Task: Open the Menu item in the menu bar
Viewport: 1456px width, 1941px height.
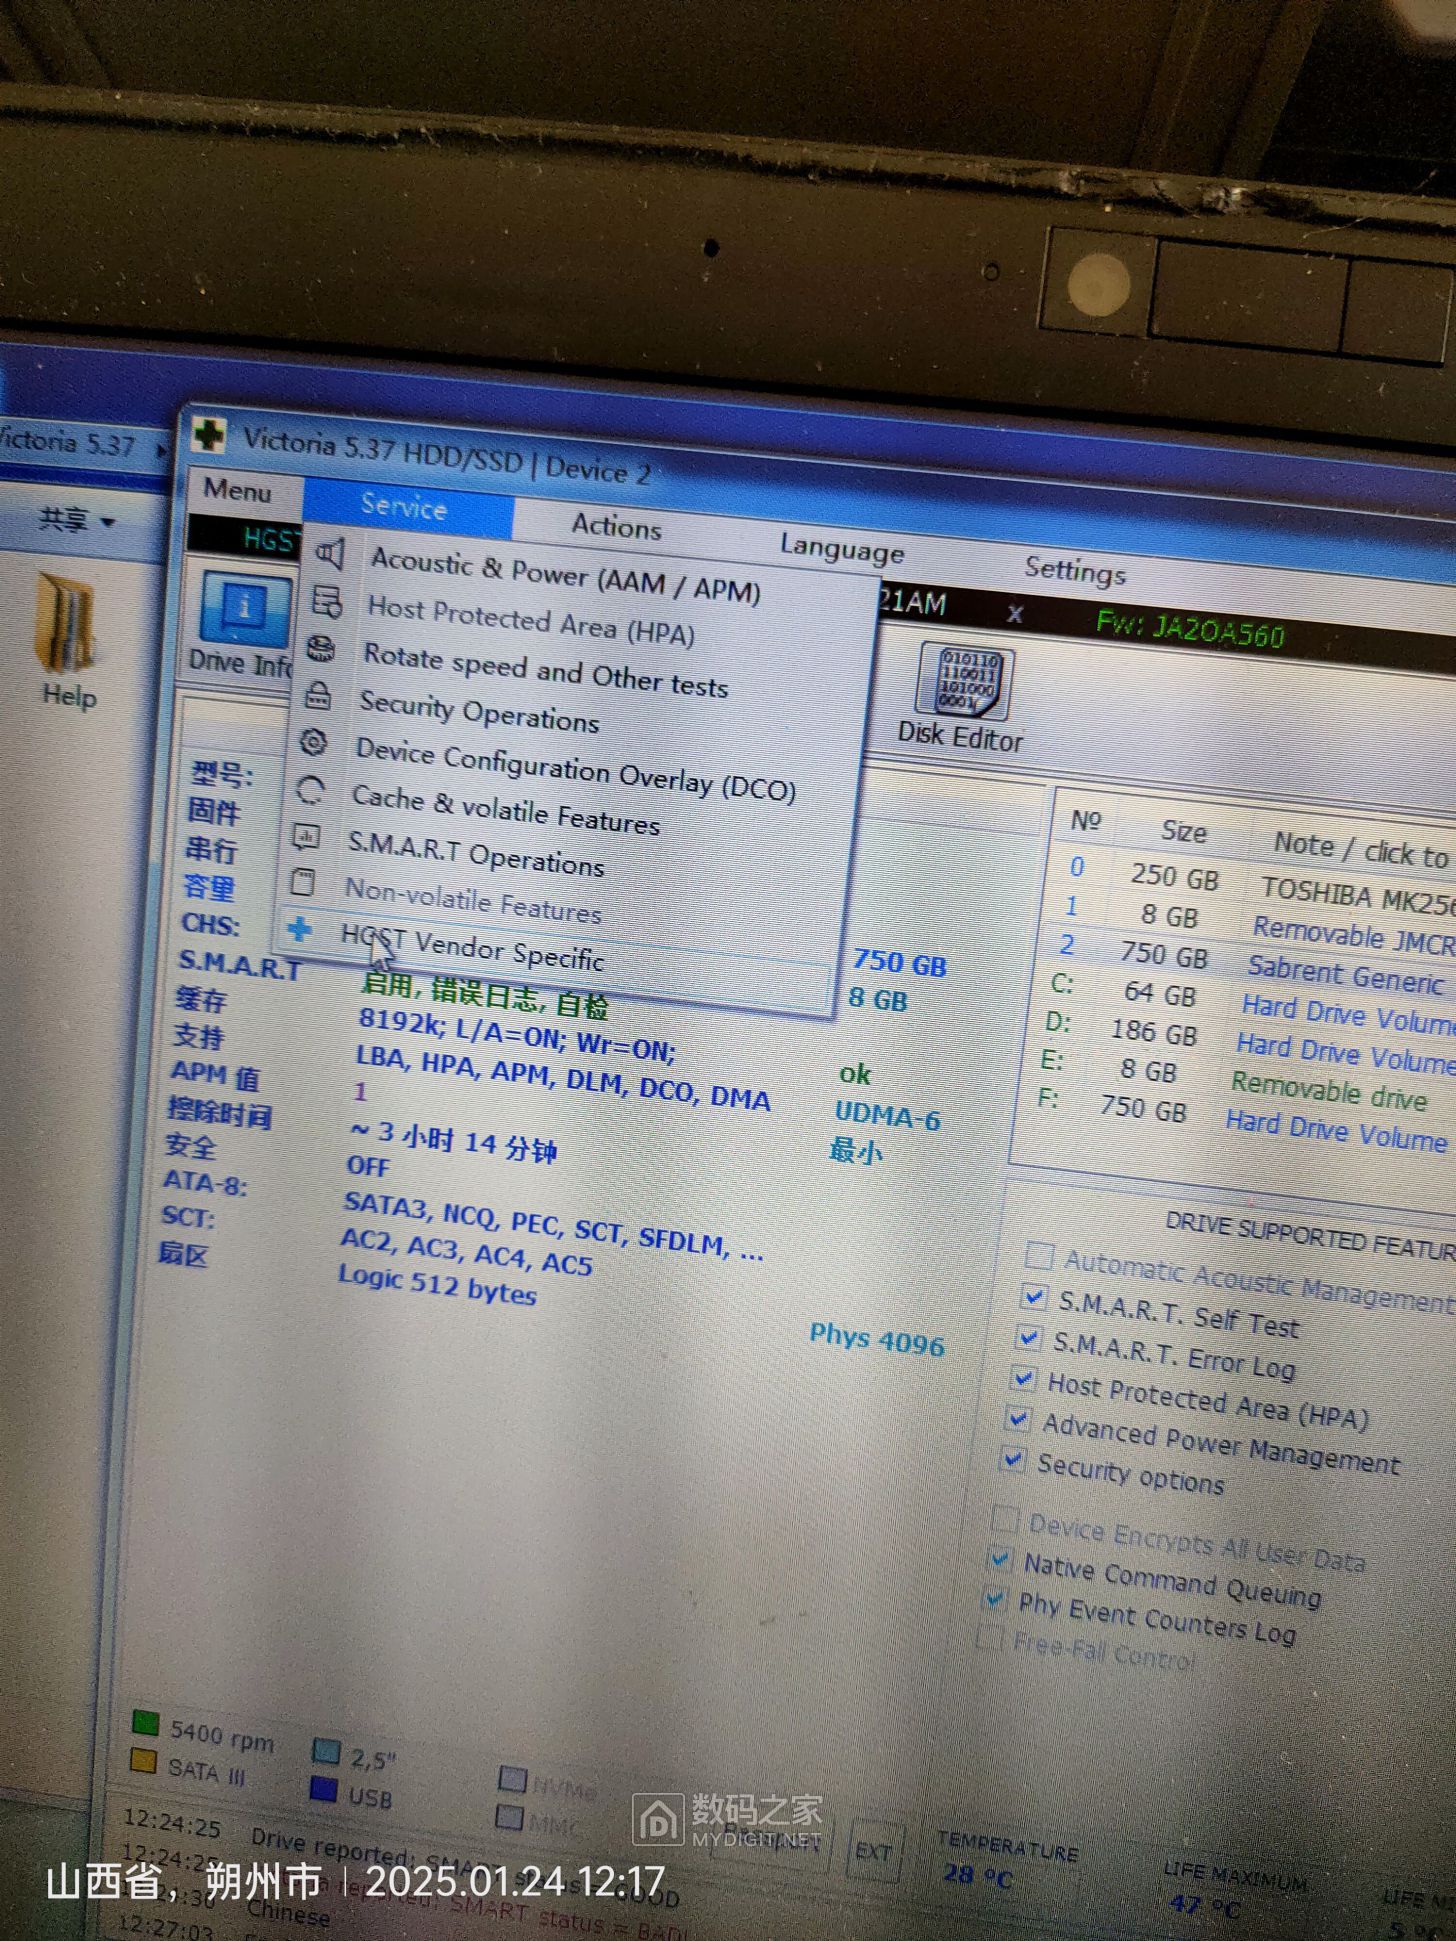Action: pos(238,490)
